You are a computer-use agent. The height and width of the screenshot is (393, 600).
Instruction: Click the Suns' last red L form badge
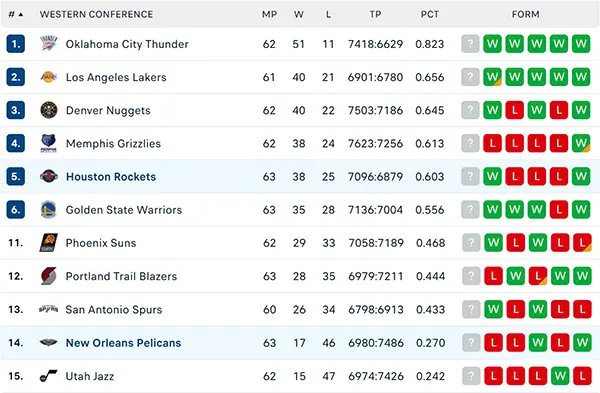tap(582, 243)
